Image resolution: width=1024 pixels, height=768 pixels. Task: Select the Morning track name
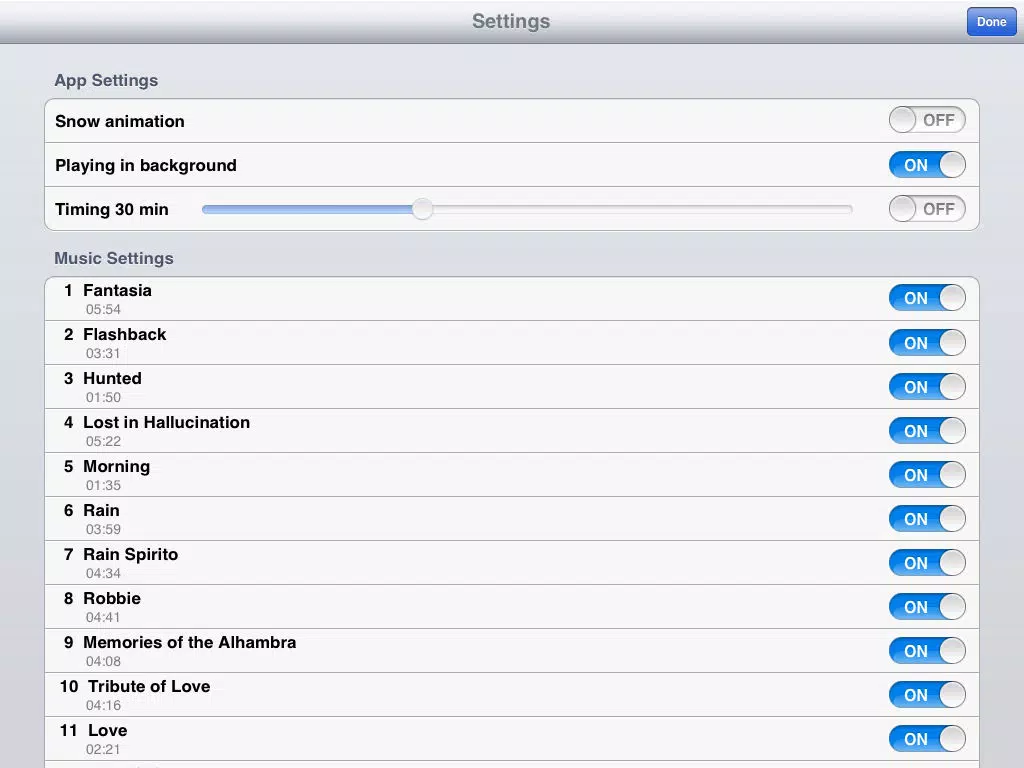(x=117, y=467)
